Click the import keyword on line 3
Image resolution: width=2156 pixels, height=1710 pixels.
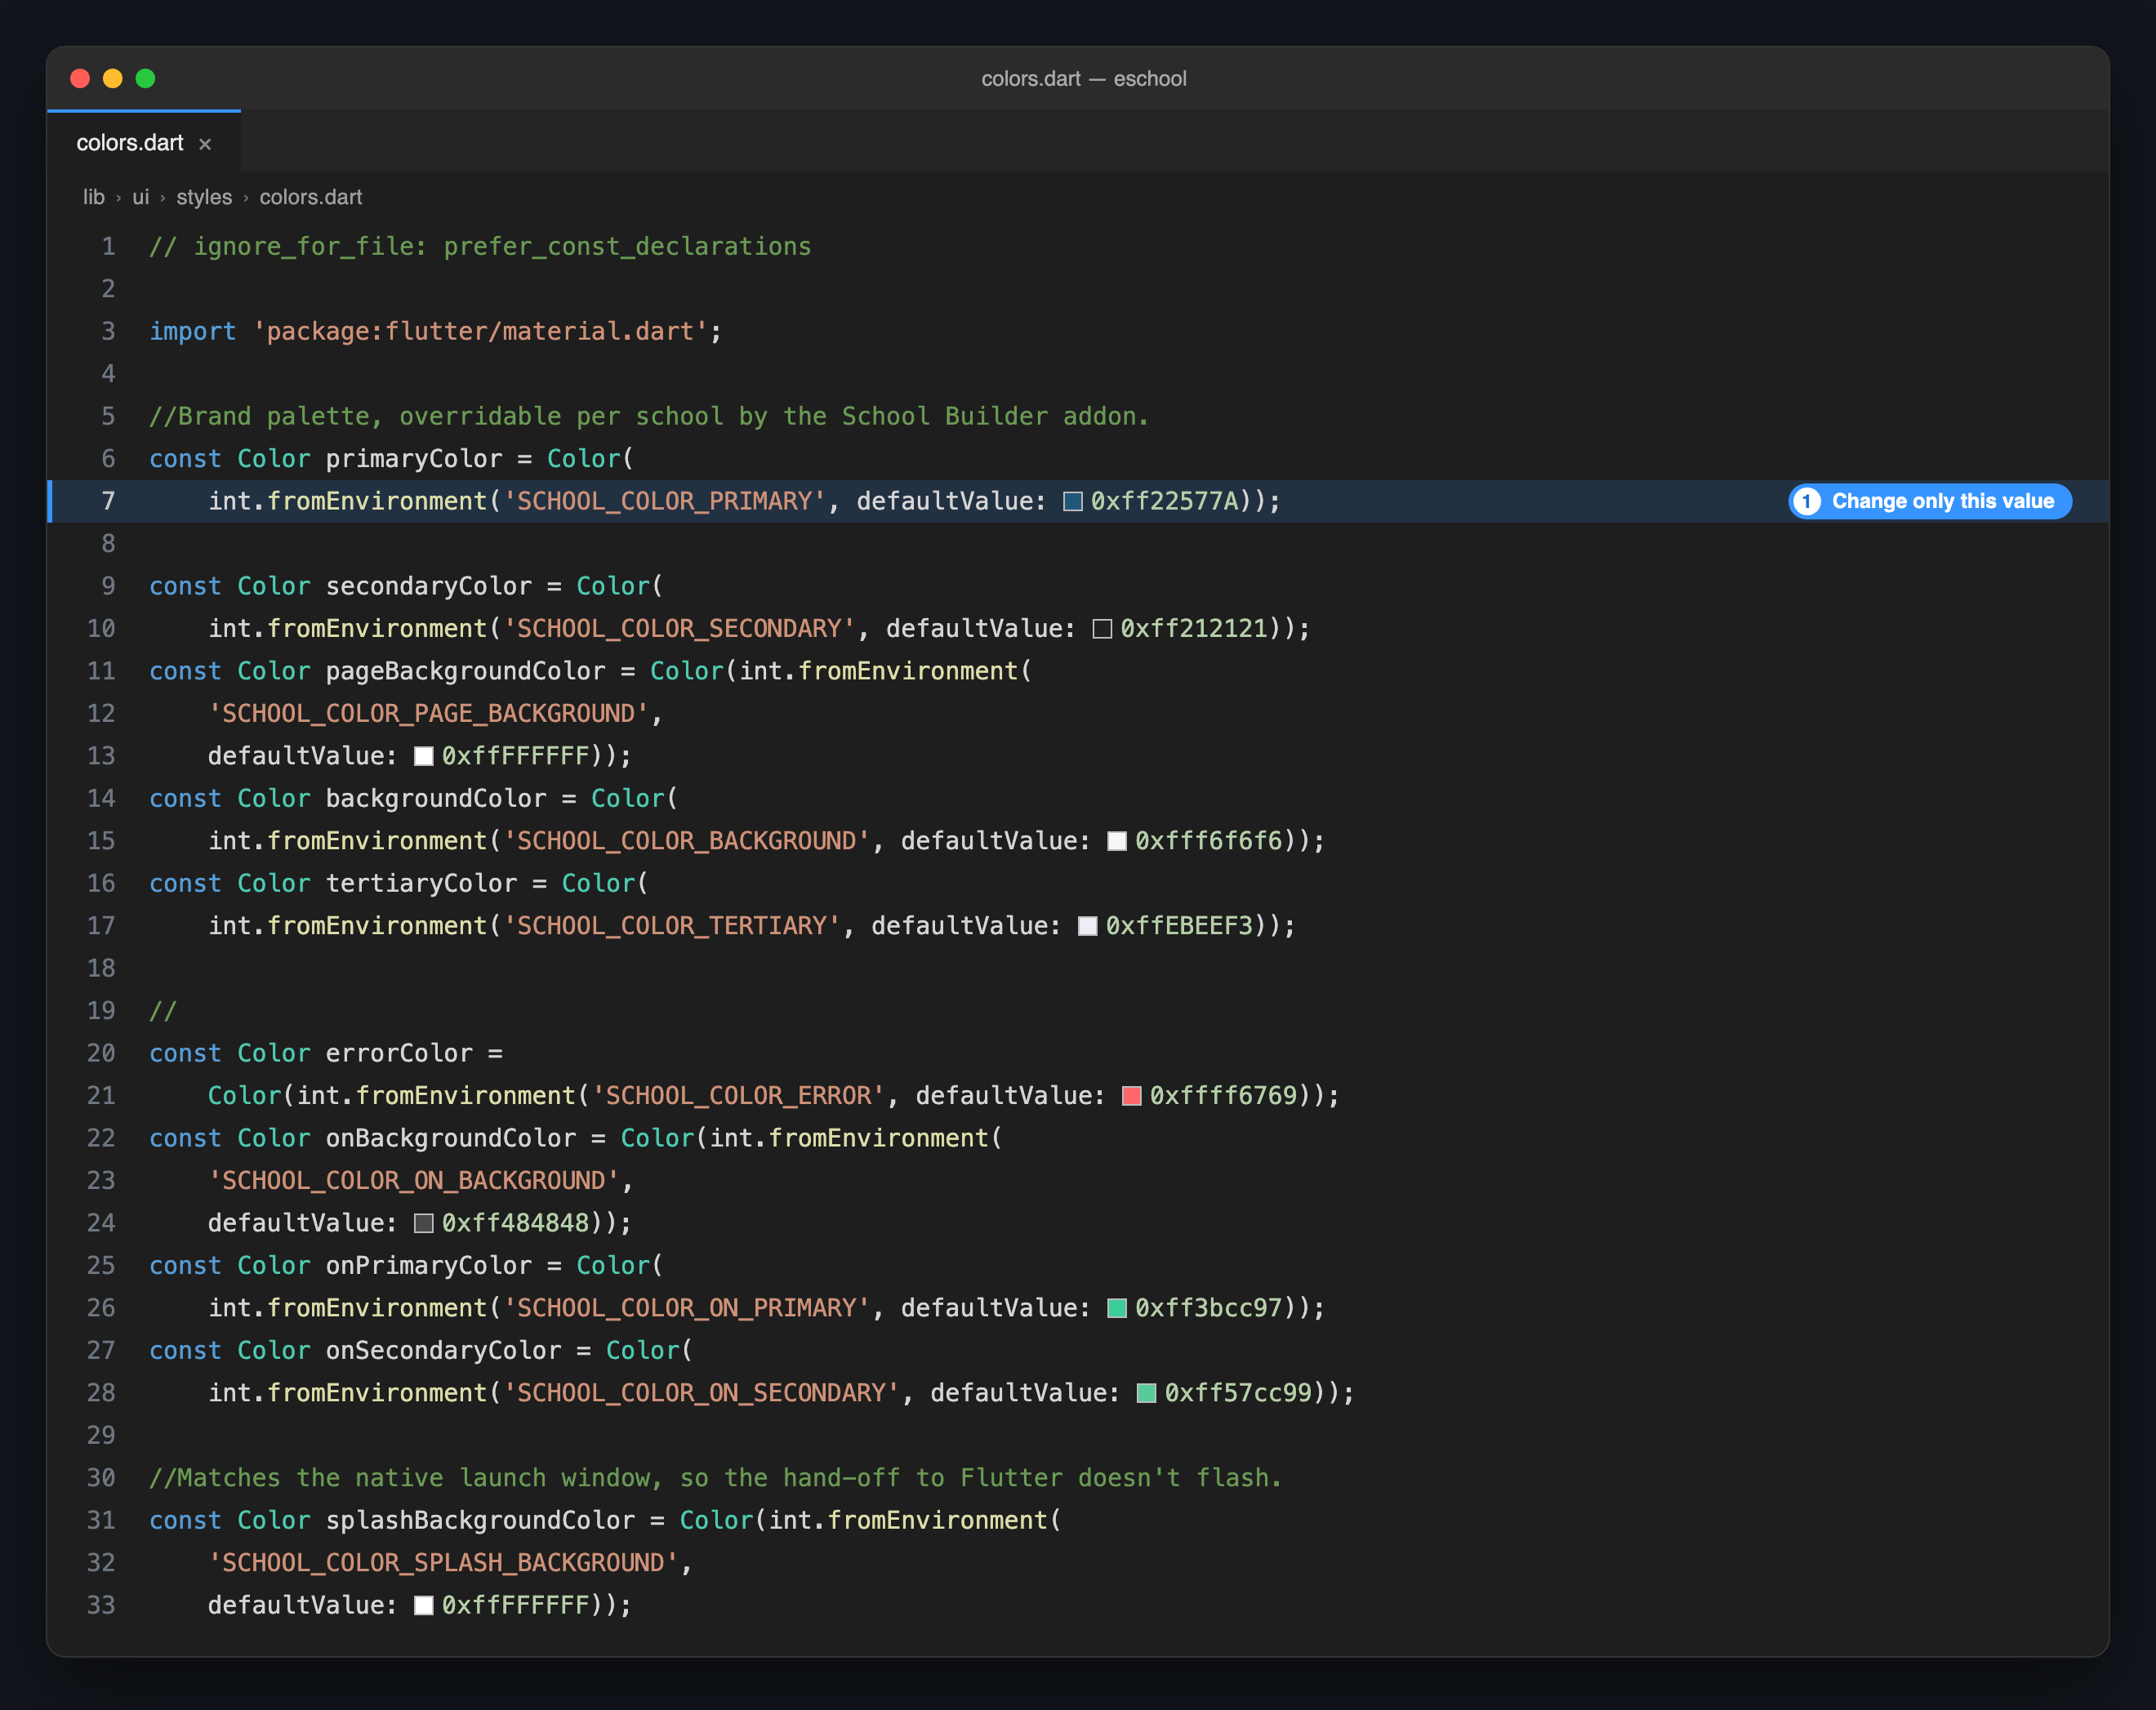[x=193, y=331]
